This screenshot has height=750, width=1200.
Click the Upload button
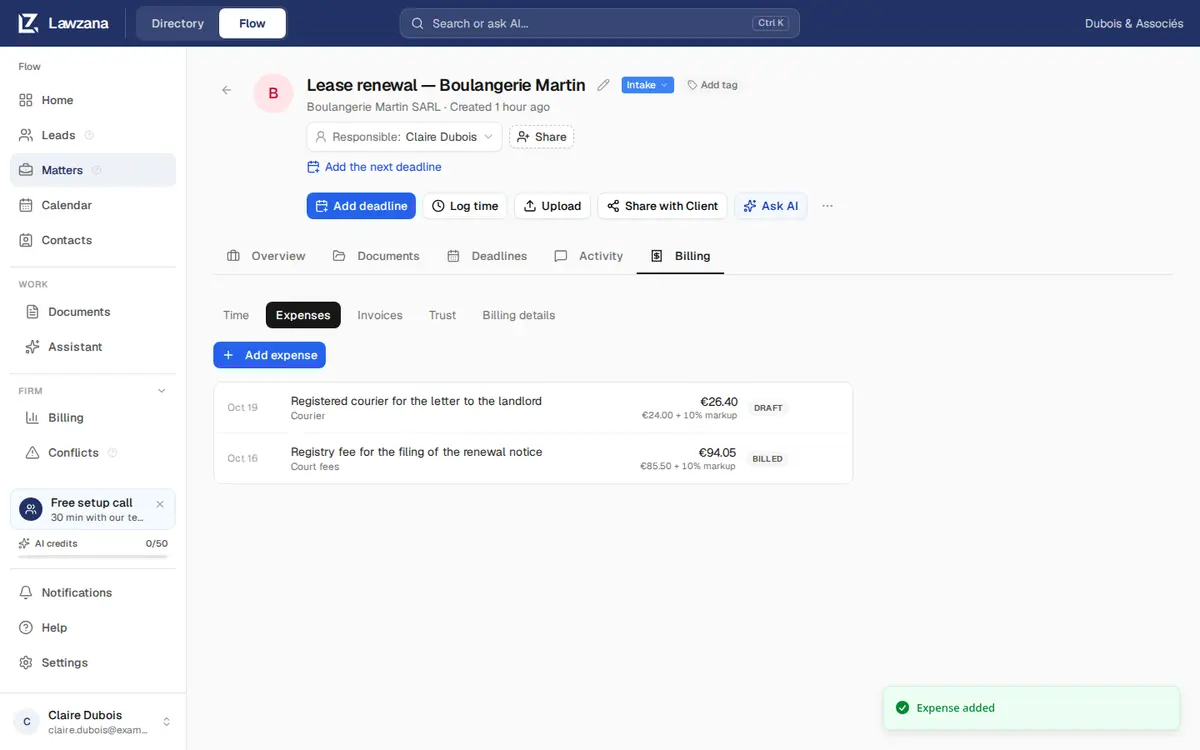coord(552,206)
